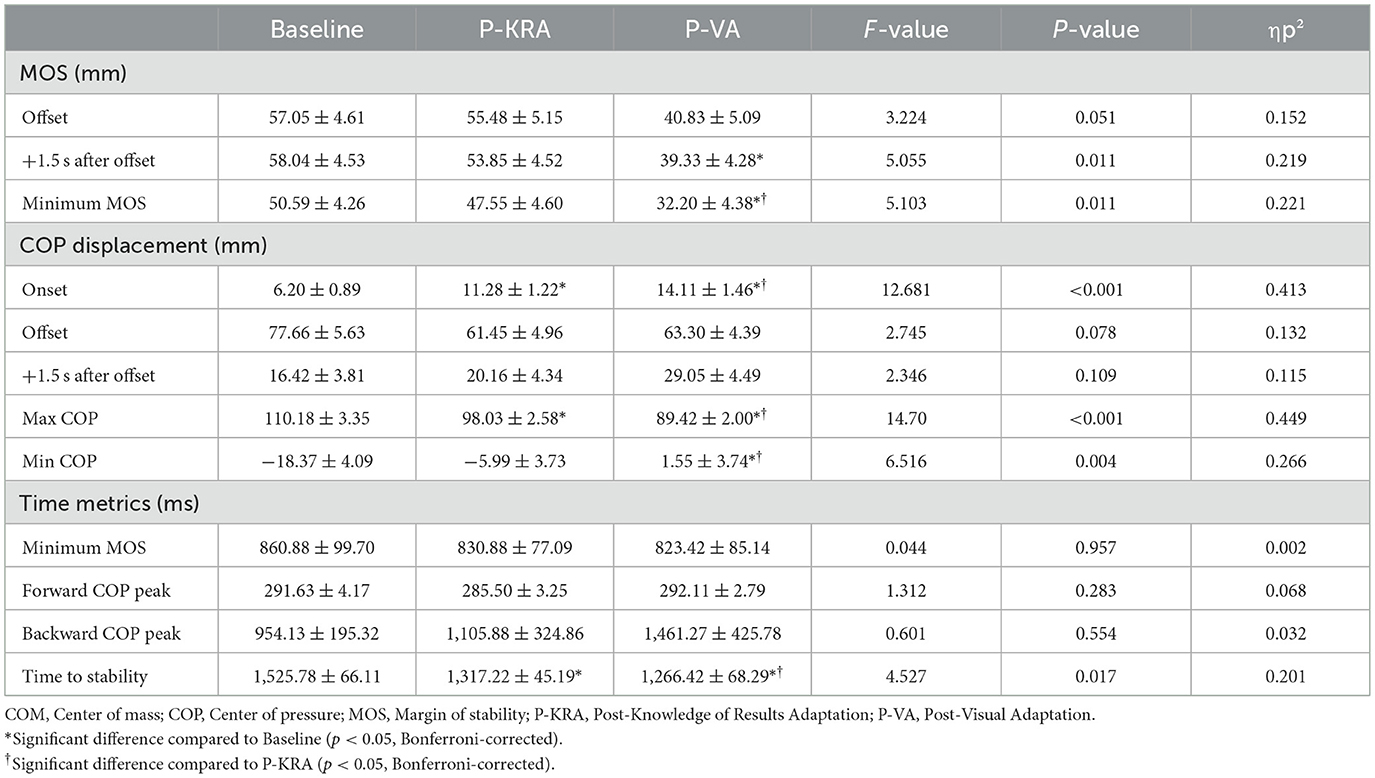The height and width of the screenshot is (778, 1375).
Task: Select the 0.449 effect size cell
Action: pyautogui.click(x=1283, y=418)
